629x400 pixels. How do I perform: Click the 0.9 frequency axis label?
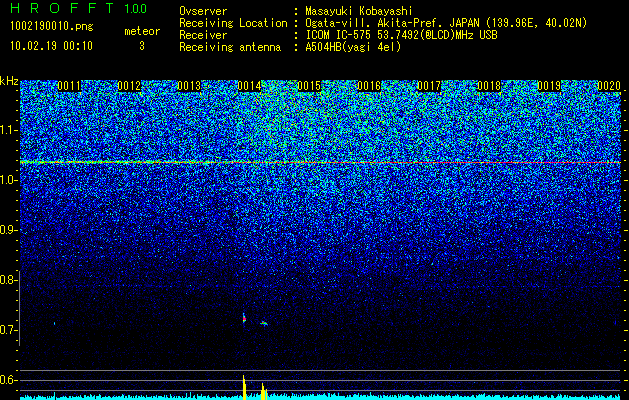(8, 230)
